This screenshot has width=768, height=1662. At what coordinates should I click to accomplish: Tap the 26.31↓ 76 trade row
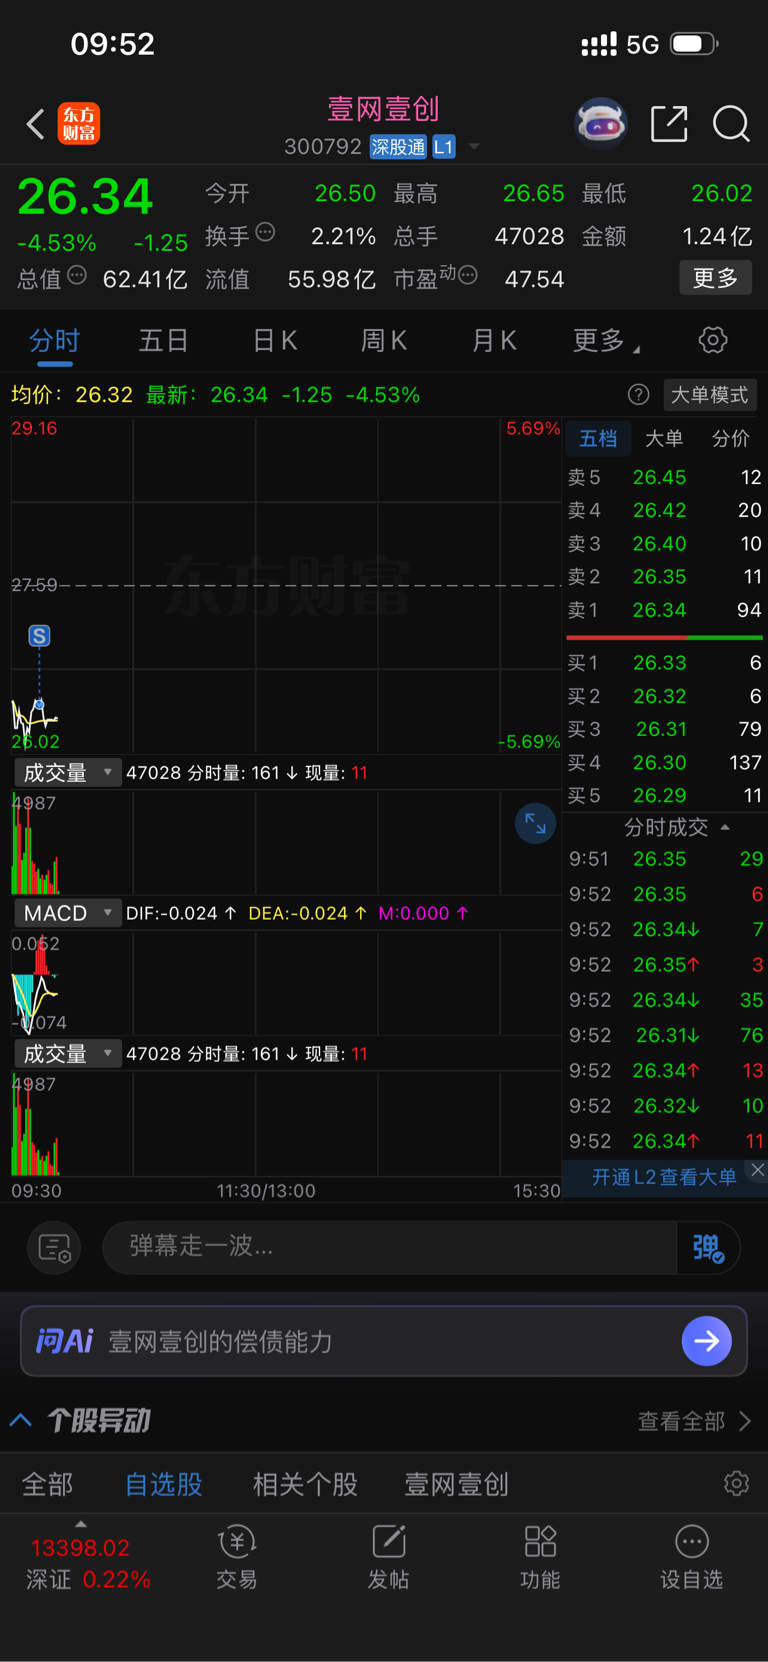coord(665,1035)
